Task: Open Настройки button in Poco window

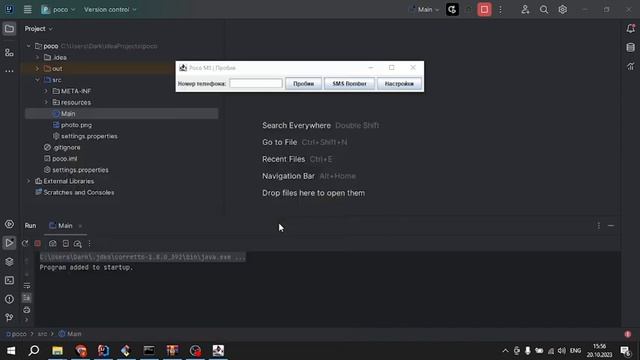Action: click(x=399, y=84)
